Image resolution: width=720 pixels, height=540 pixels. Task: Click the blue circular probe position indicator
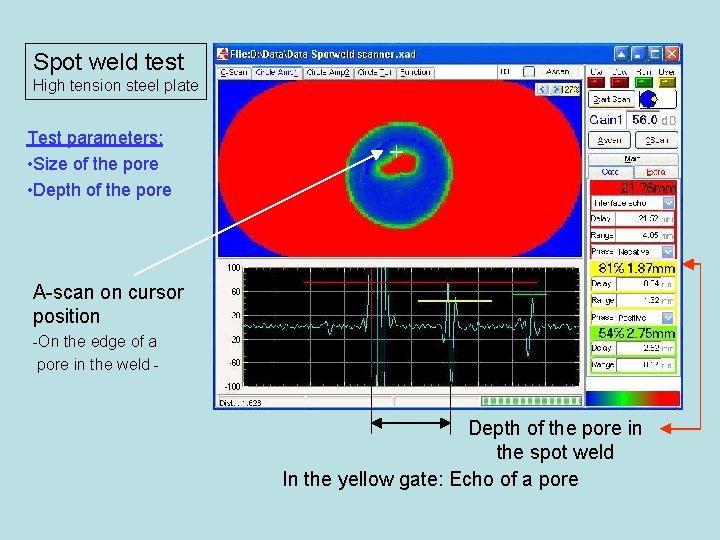(648, 99)
